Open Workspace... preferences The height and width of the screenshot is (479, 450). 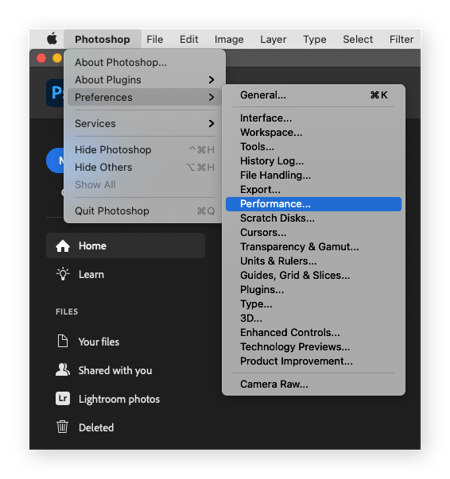[313, 132]
